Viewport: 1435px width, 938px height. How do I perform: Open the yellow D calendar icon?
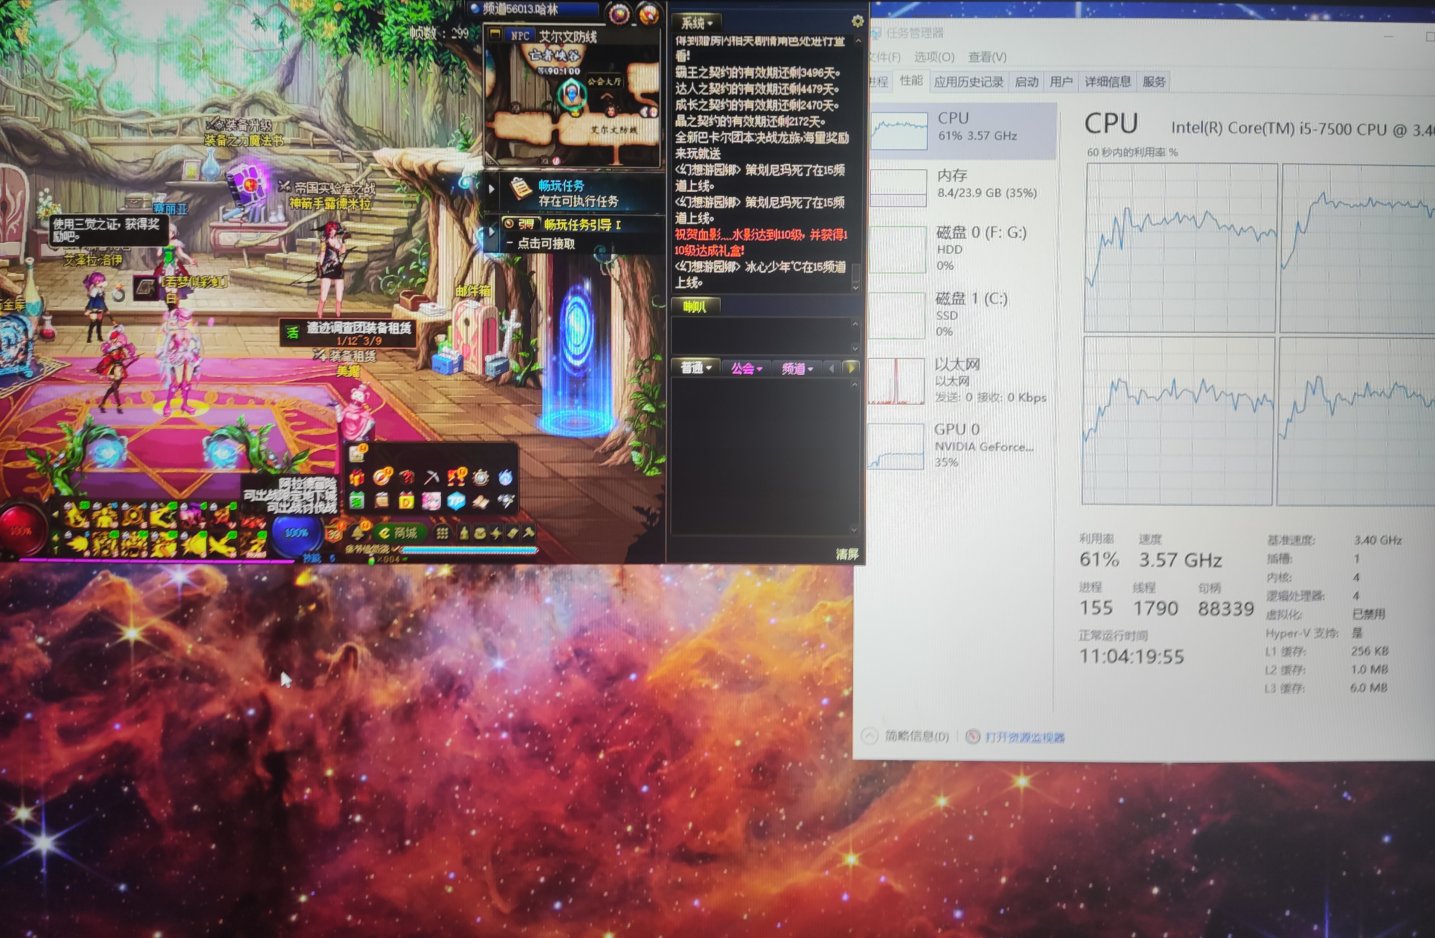click(407, 501)
